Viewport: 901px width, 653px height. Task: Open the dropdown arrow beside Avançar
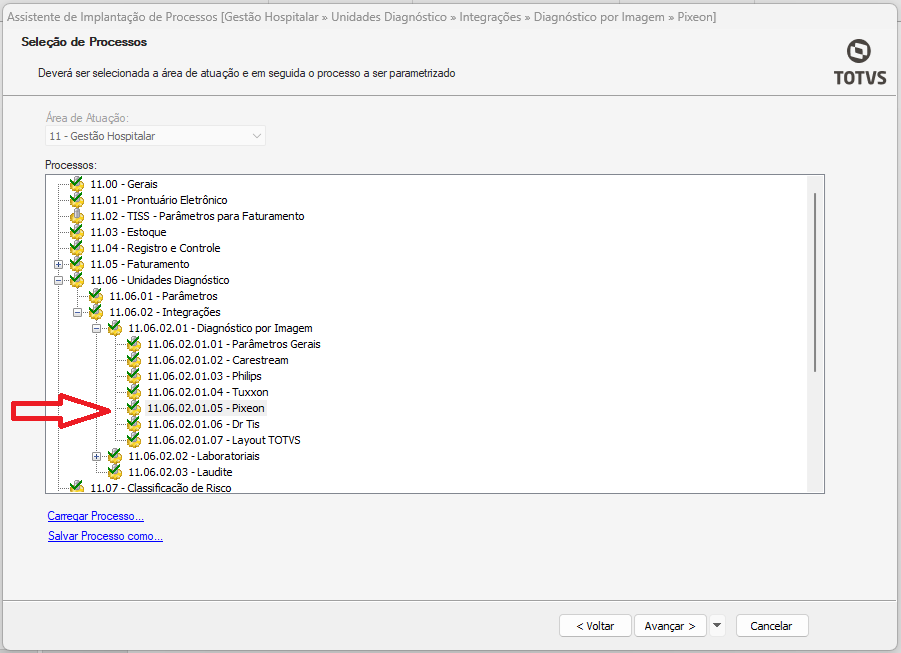717,626
